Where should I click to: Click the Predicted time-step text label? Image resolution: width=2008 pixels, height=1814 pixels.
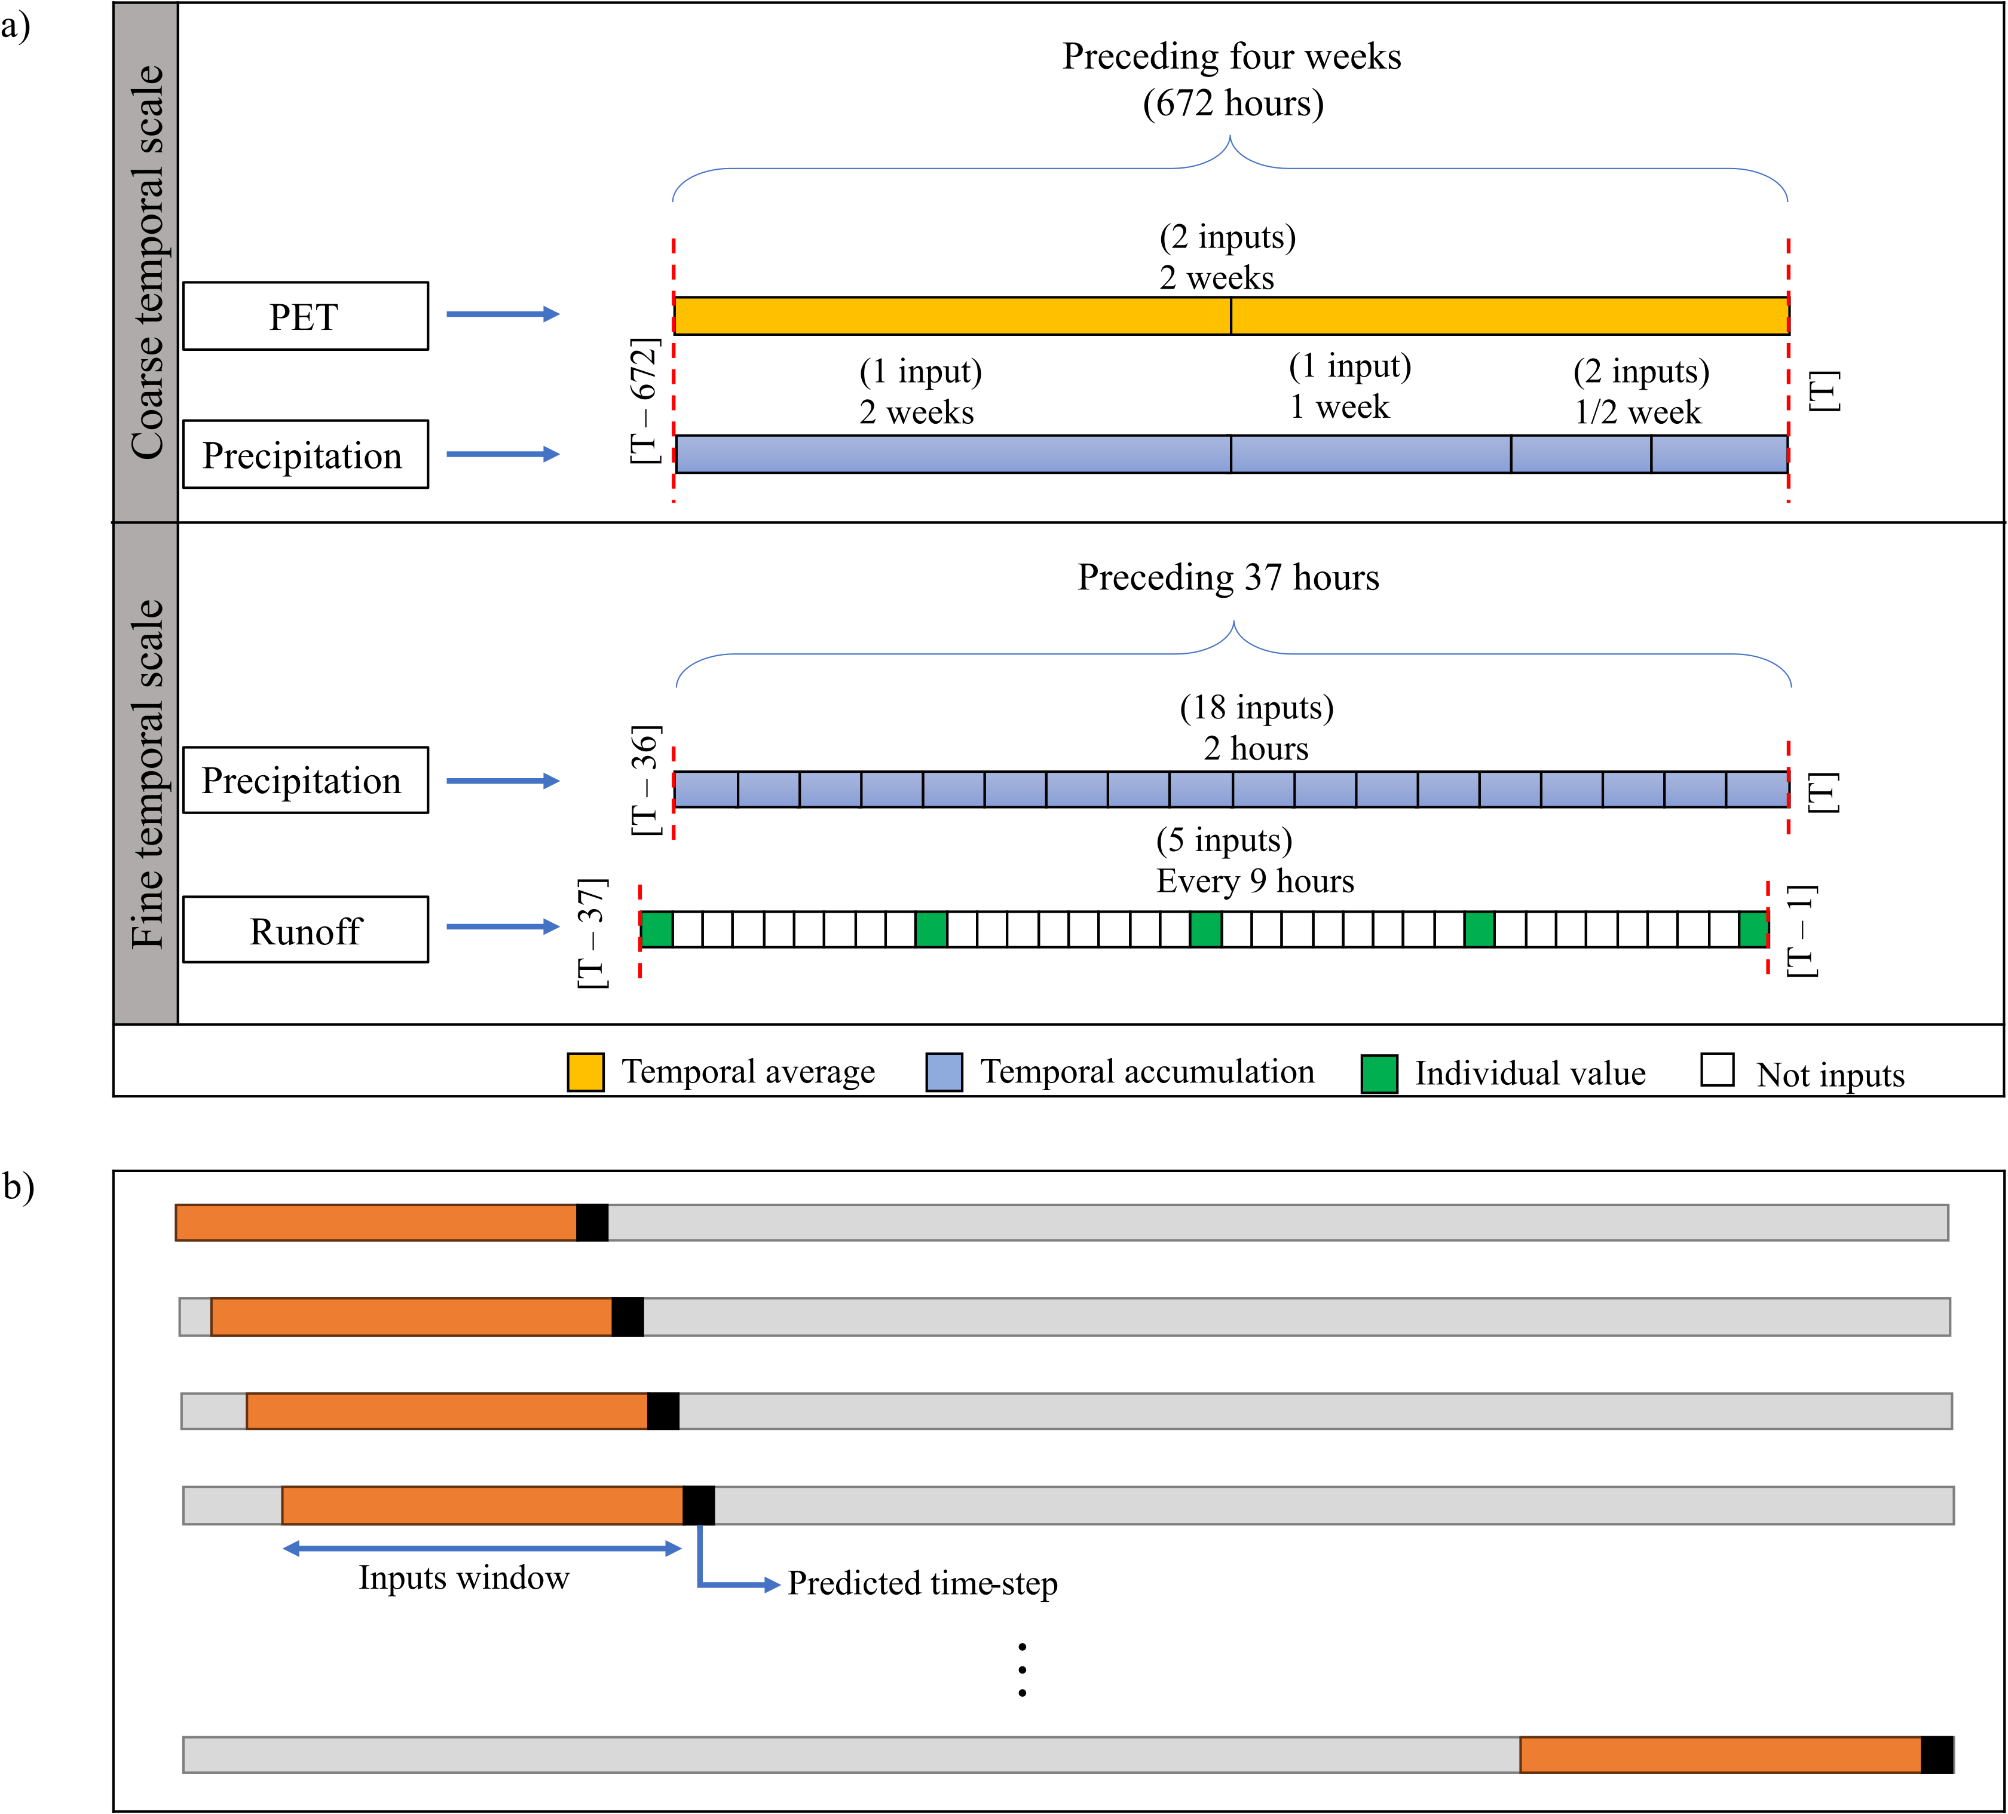[922, 1584]
